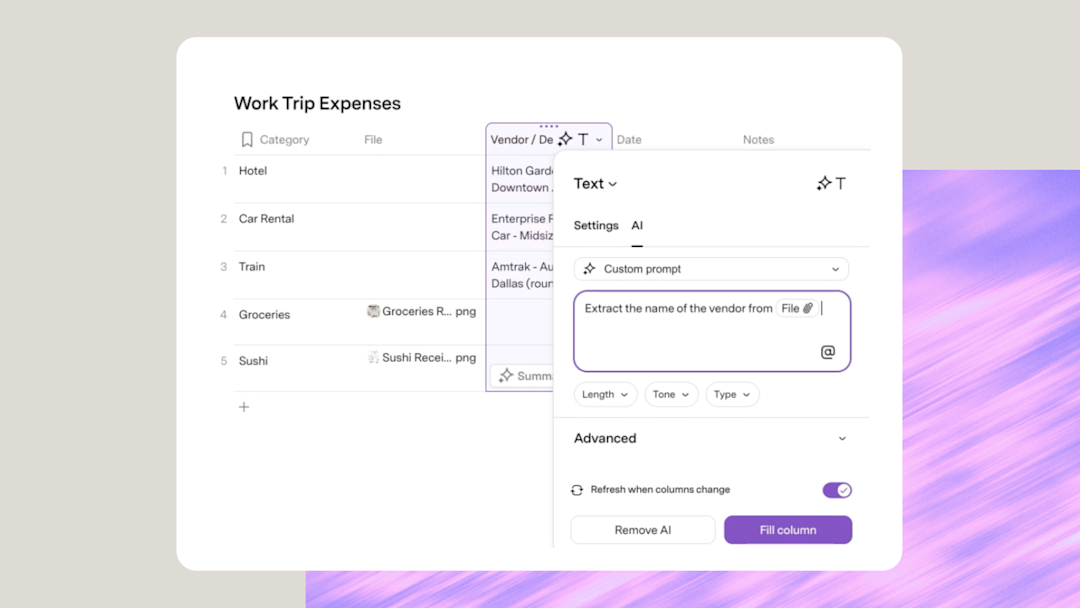The width and height of the screenshot is (1080, 608).
Task: Click the refresh icon beside Refresh when columns change
Action: (x=577, y=490)
